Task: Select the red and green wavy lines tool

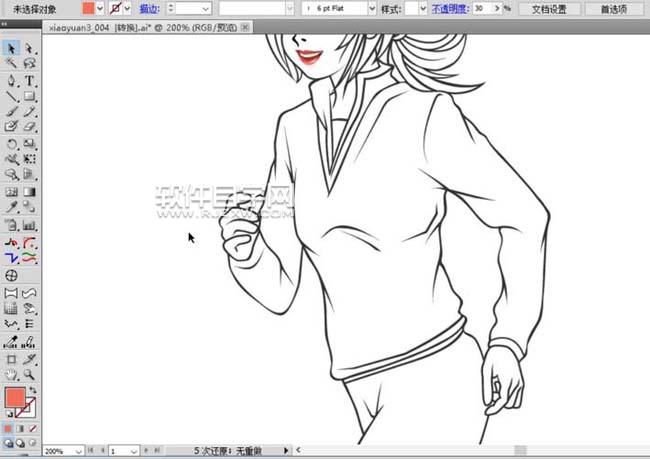Action: tap(29, 258)
